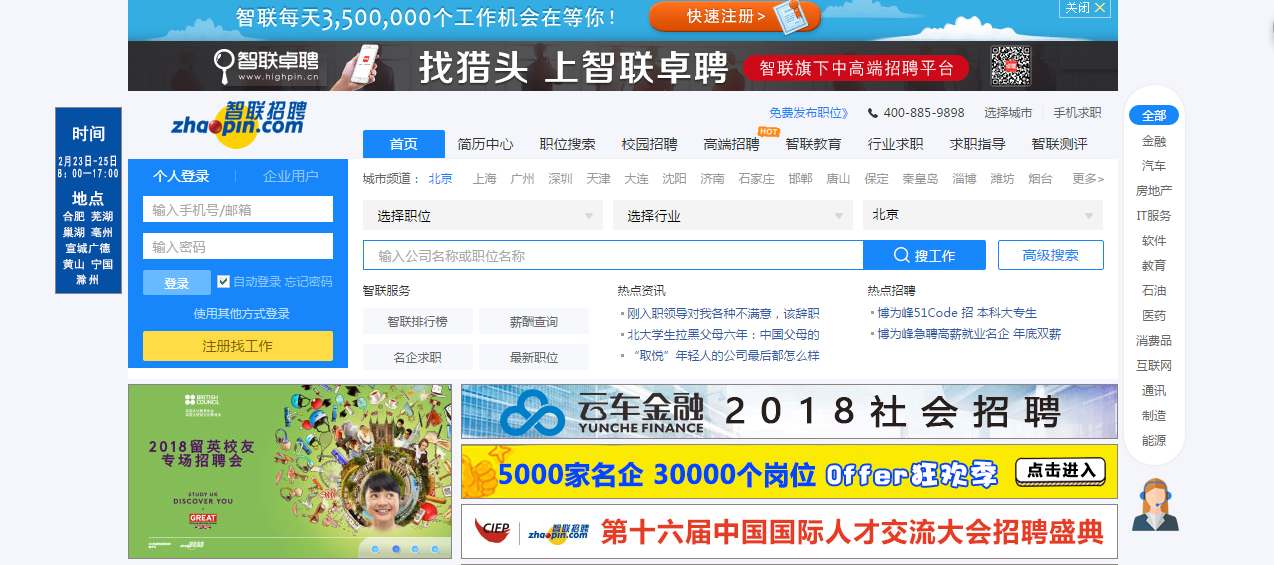Open the 高端招聘 tab

click(731, 144)
